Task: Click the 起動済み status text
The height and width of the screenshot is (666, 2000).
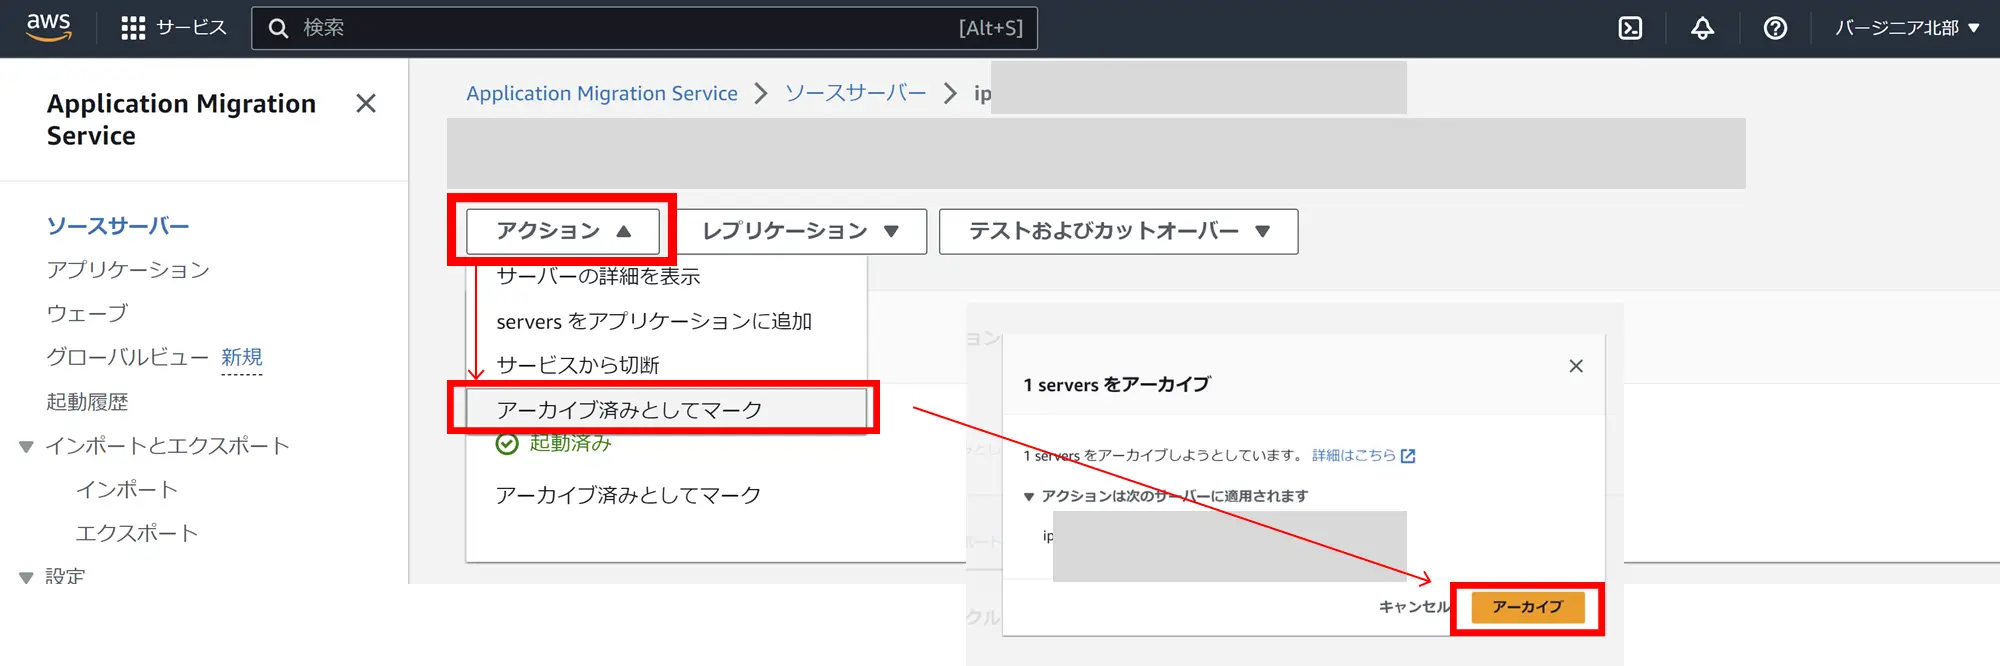Action: (x=570, y=444)
